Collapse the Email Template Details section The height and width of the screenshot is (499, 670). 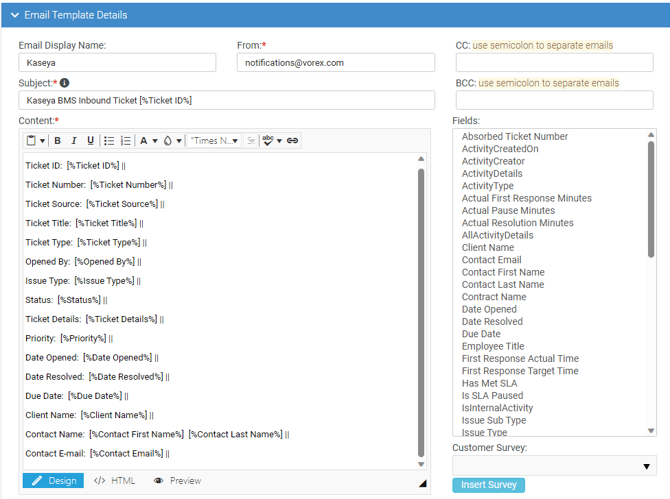pos(16,15)
